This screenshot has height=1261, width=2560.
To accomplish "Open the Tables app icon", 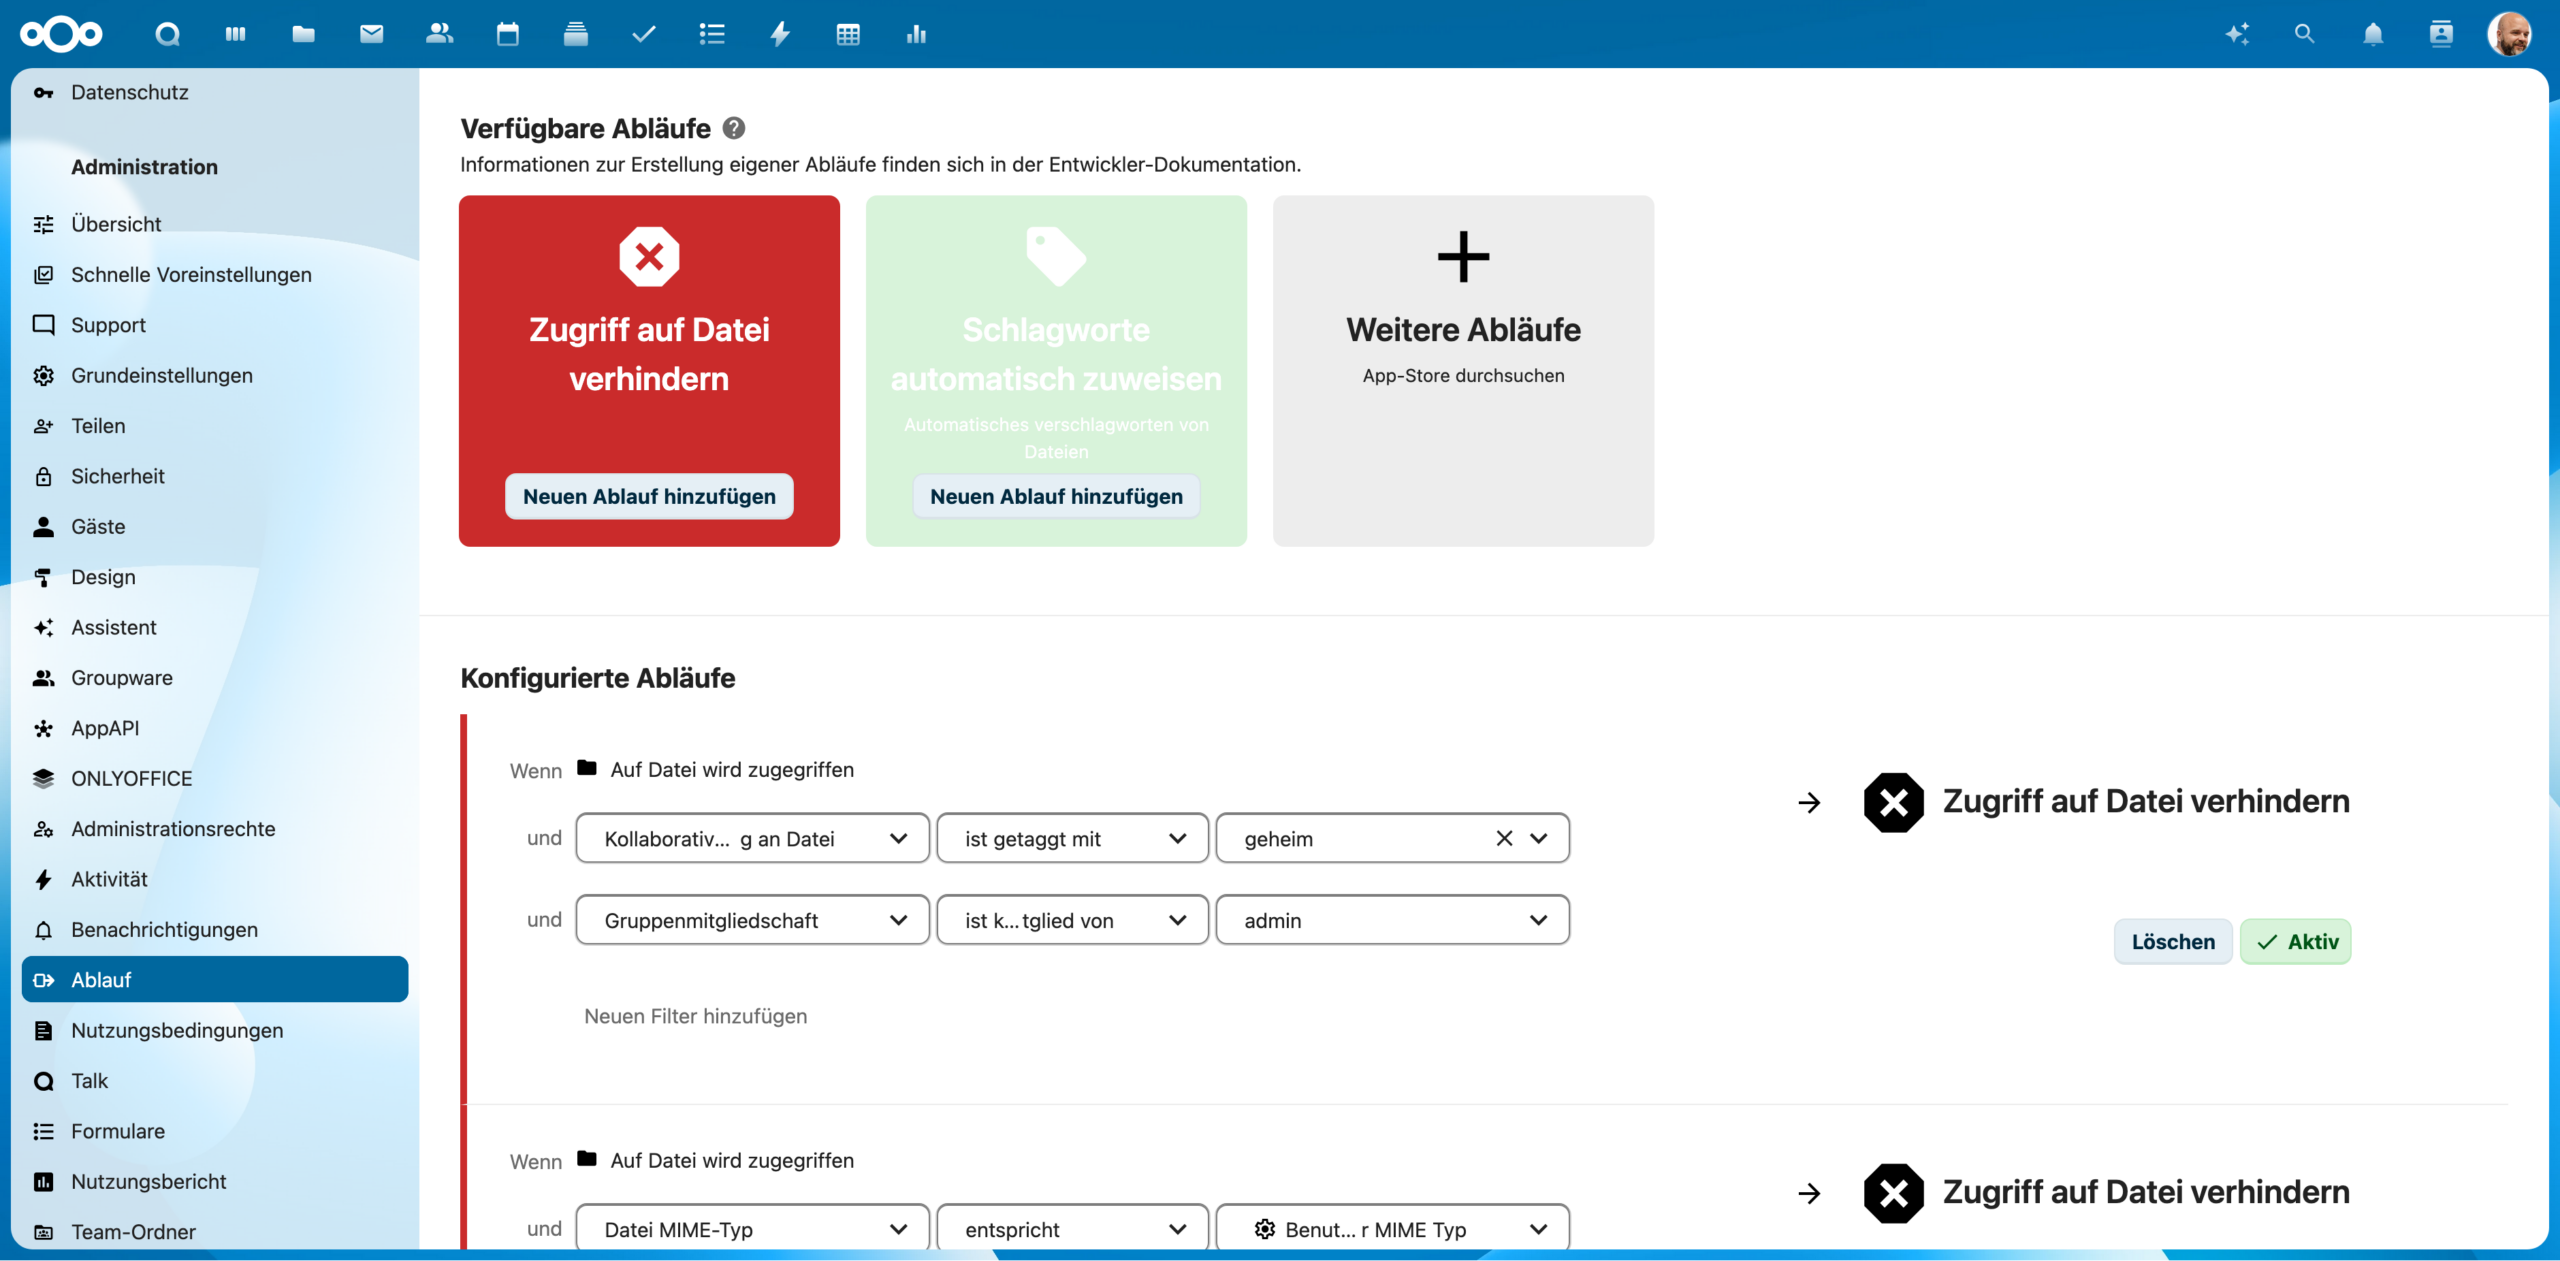I will click(848, 34).
